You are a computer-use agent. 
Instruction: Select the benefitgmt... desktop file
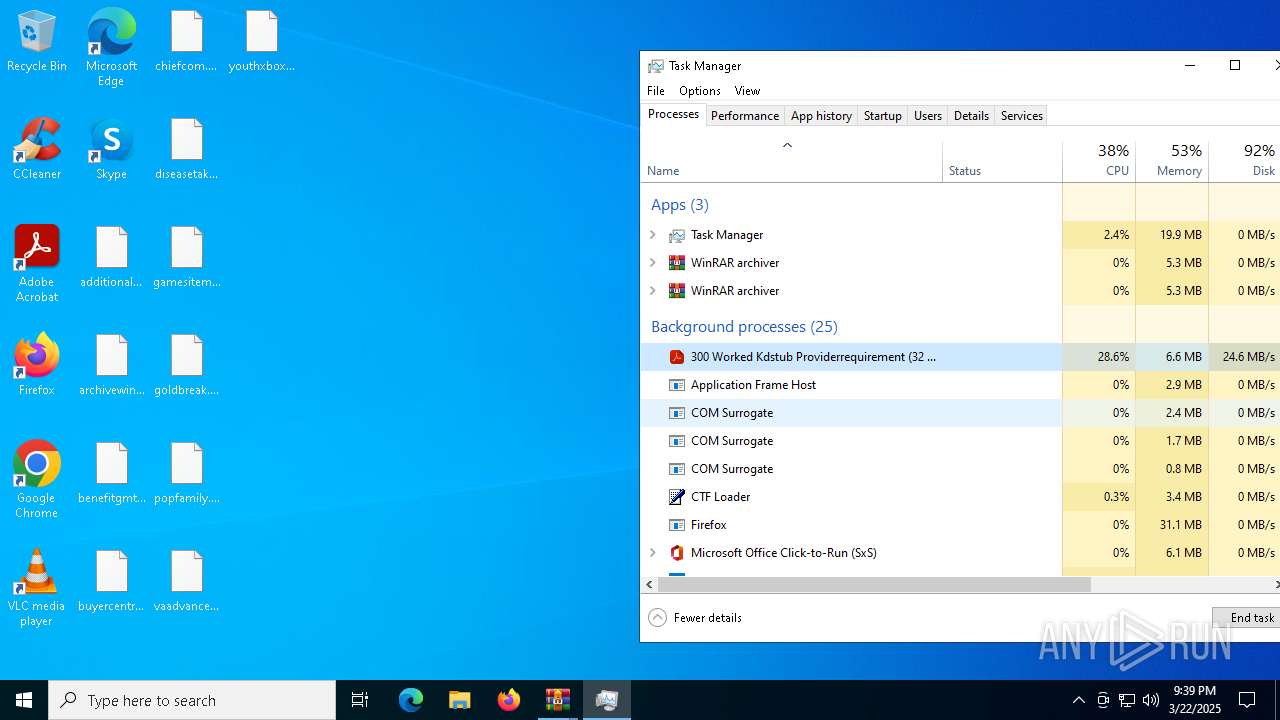pos(111,474)
